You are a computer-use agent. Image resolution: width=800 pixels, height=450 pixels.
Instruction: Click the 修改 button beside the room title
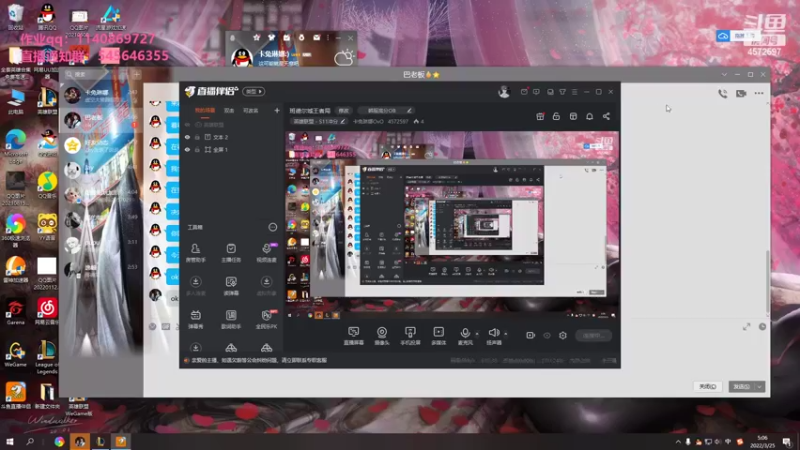(x=344, y=110)
